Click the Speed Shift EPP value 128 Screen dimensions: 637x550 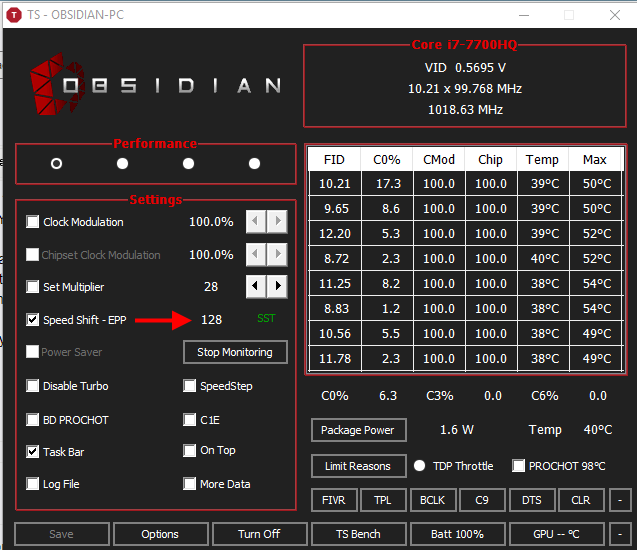coord(211,320)
